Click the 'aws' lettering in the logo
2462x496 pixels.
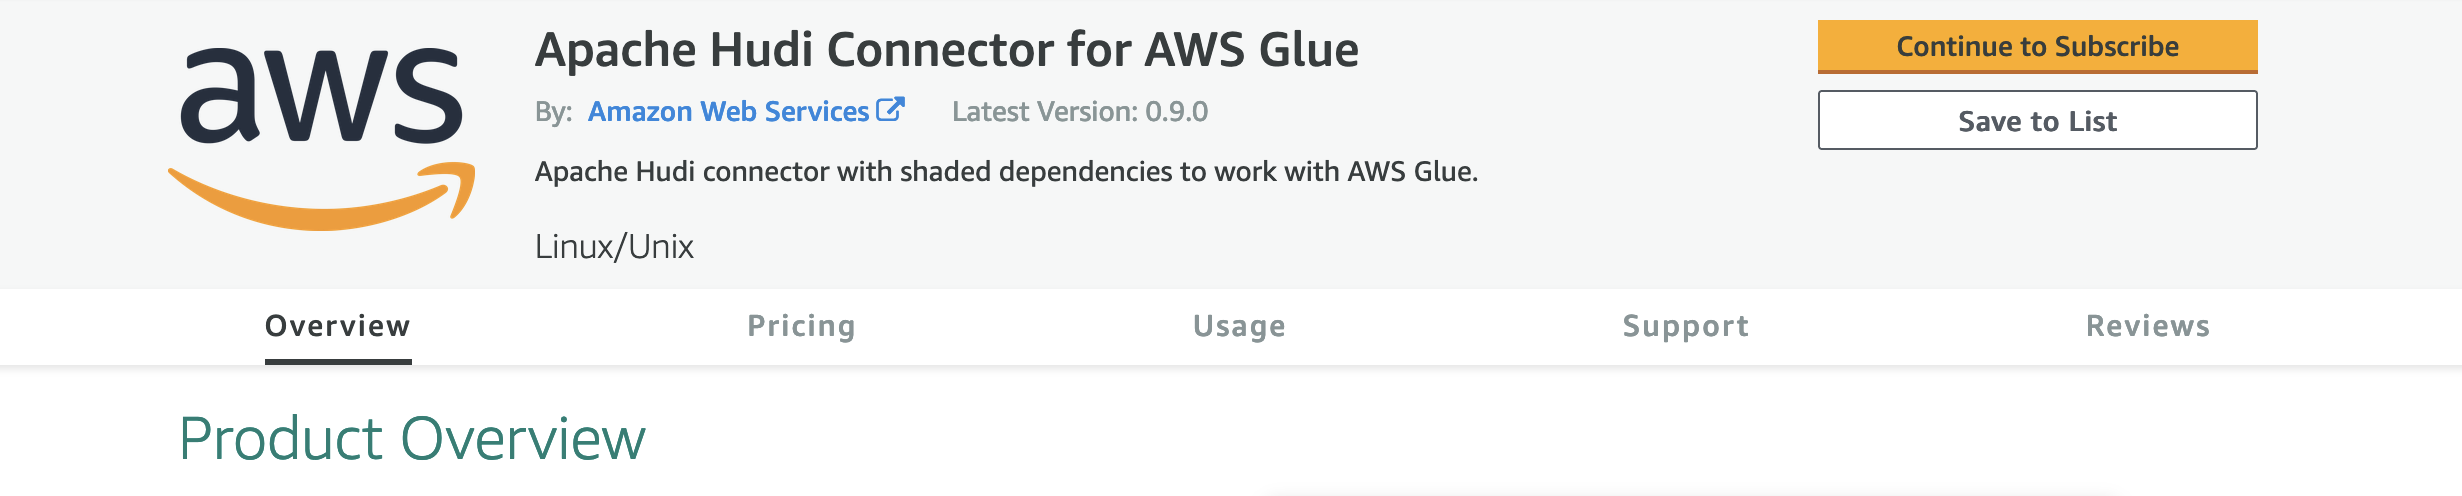(321, 96)
